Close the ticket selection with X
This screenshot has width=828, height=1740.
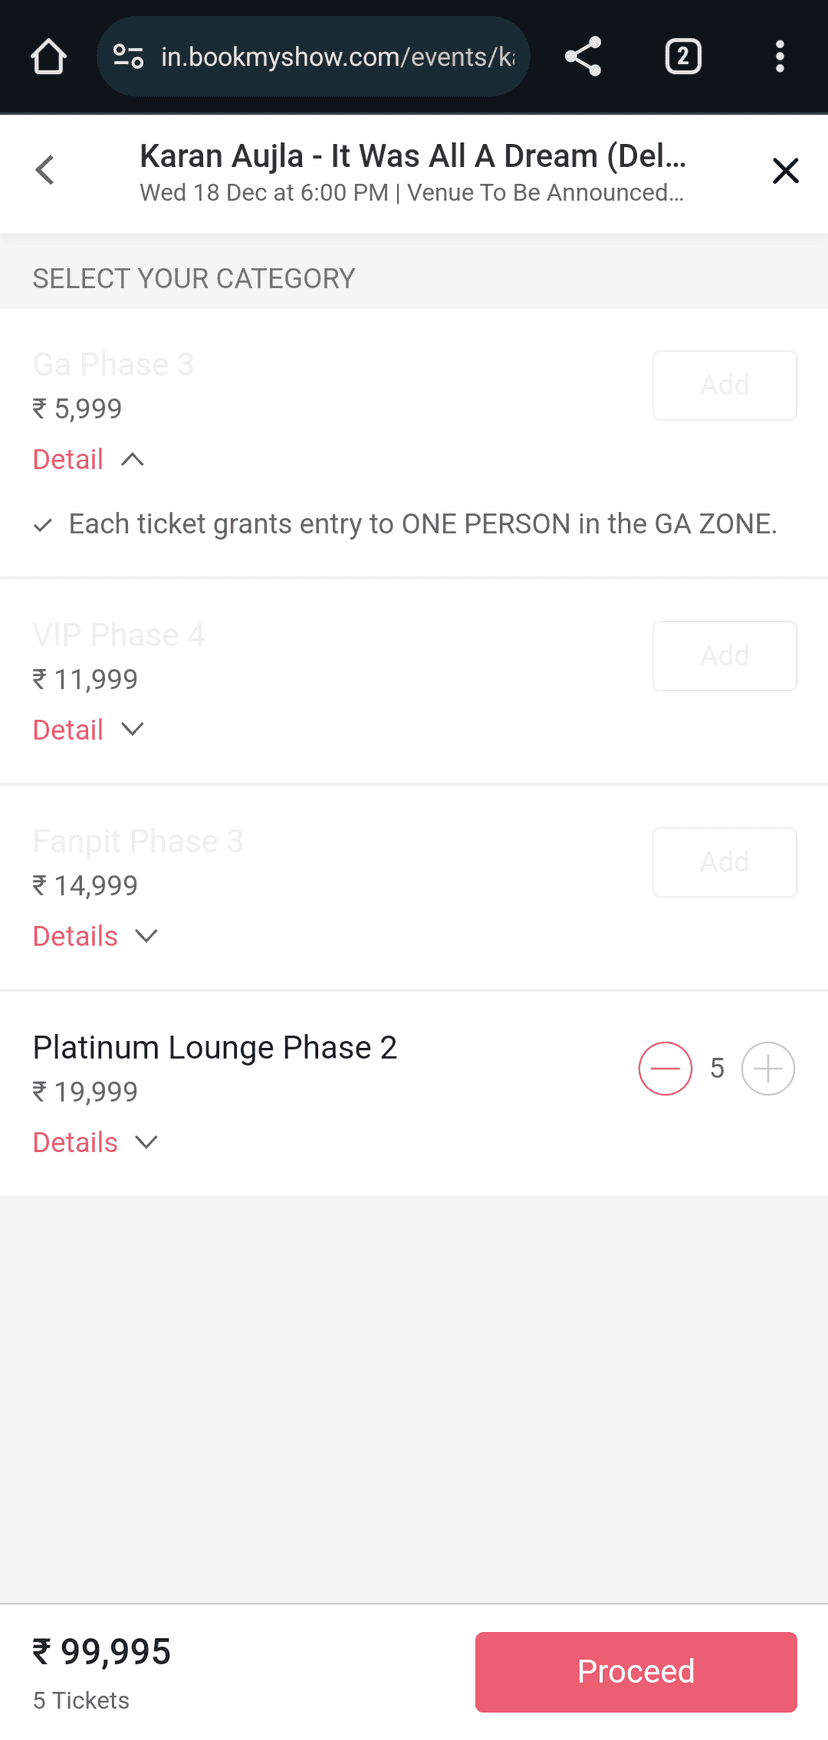click(x=785, y=171)
